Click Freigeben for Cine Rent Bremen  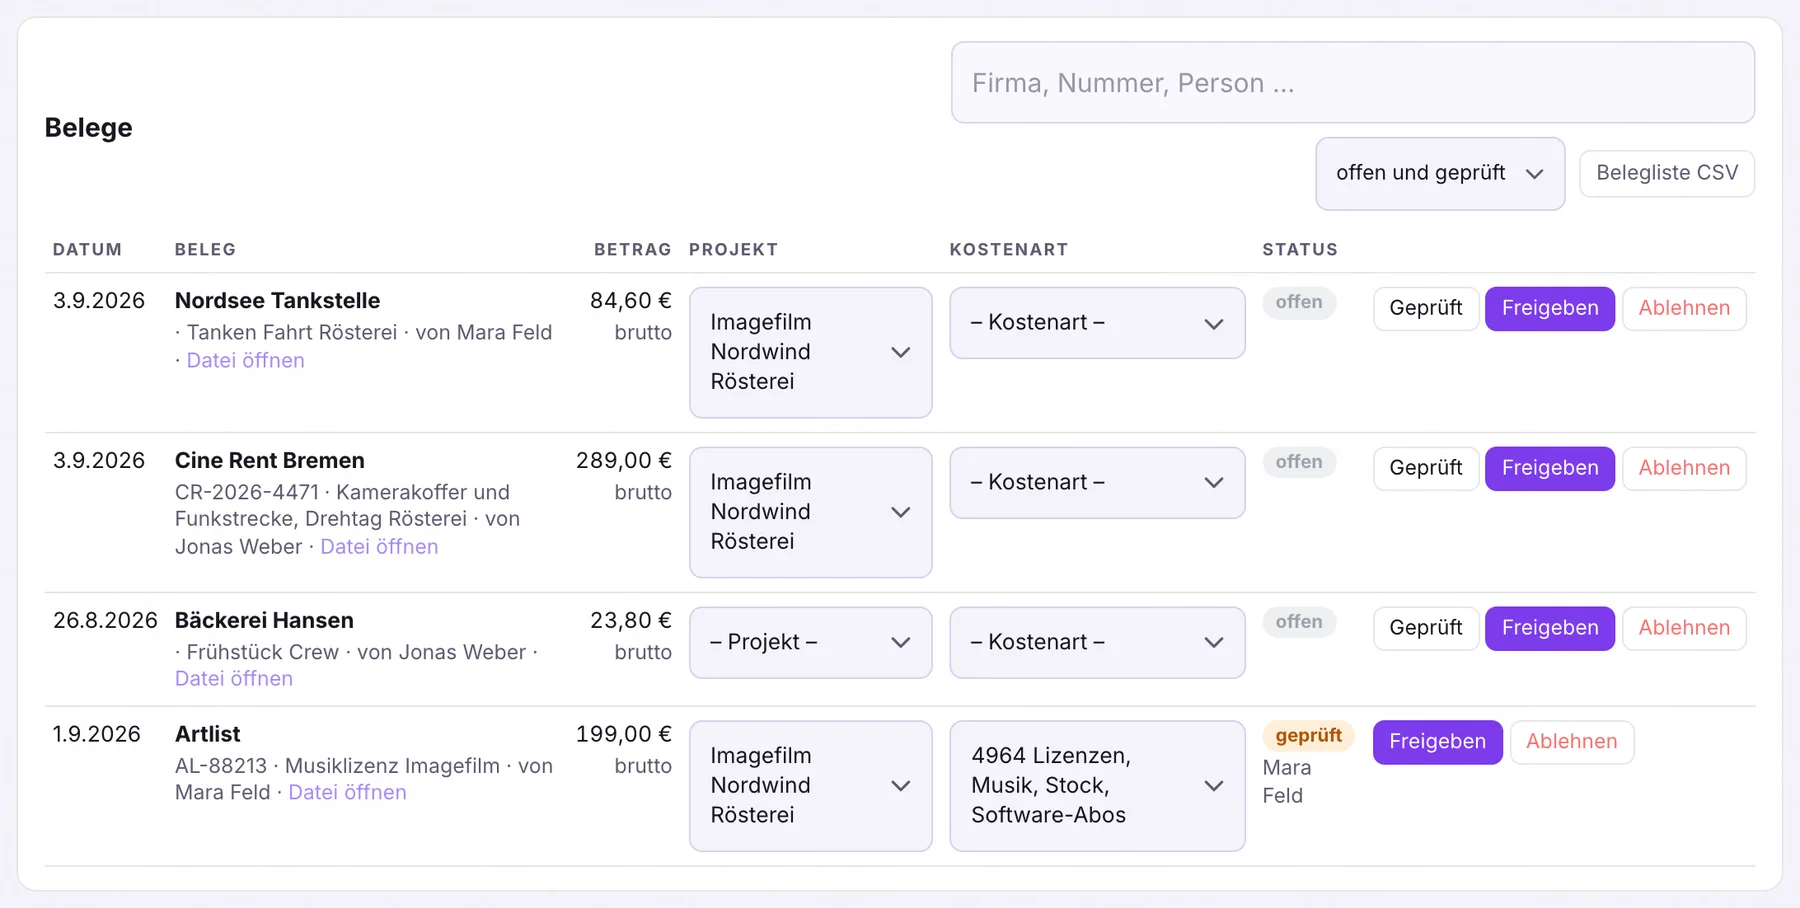[1550, 468]
